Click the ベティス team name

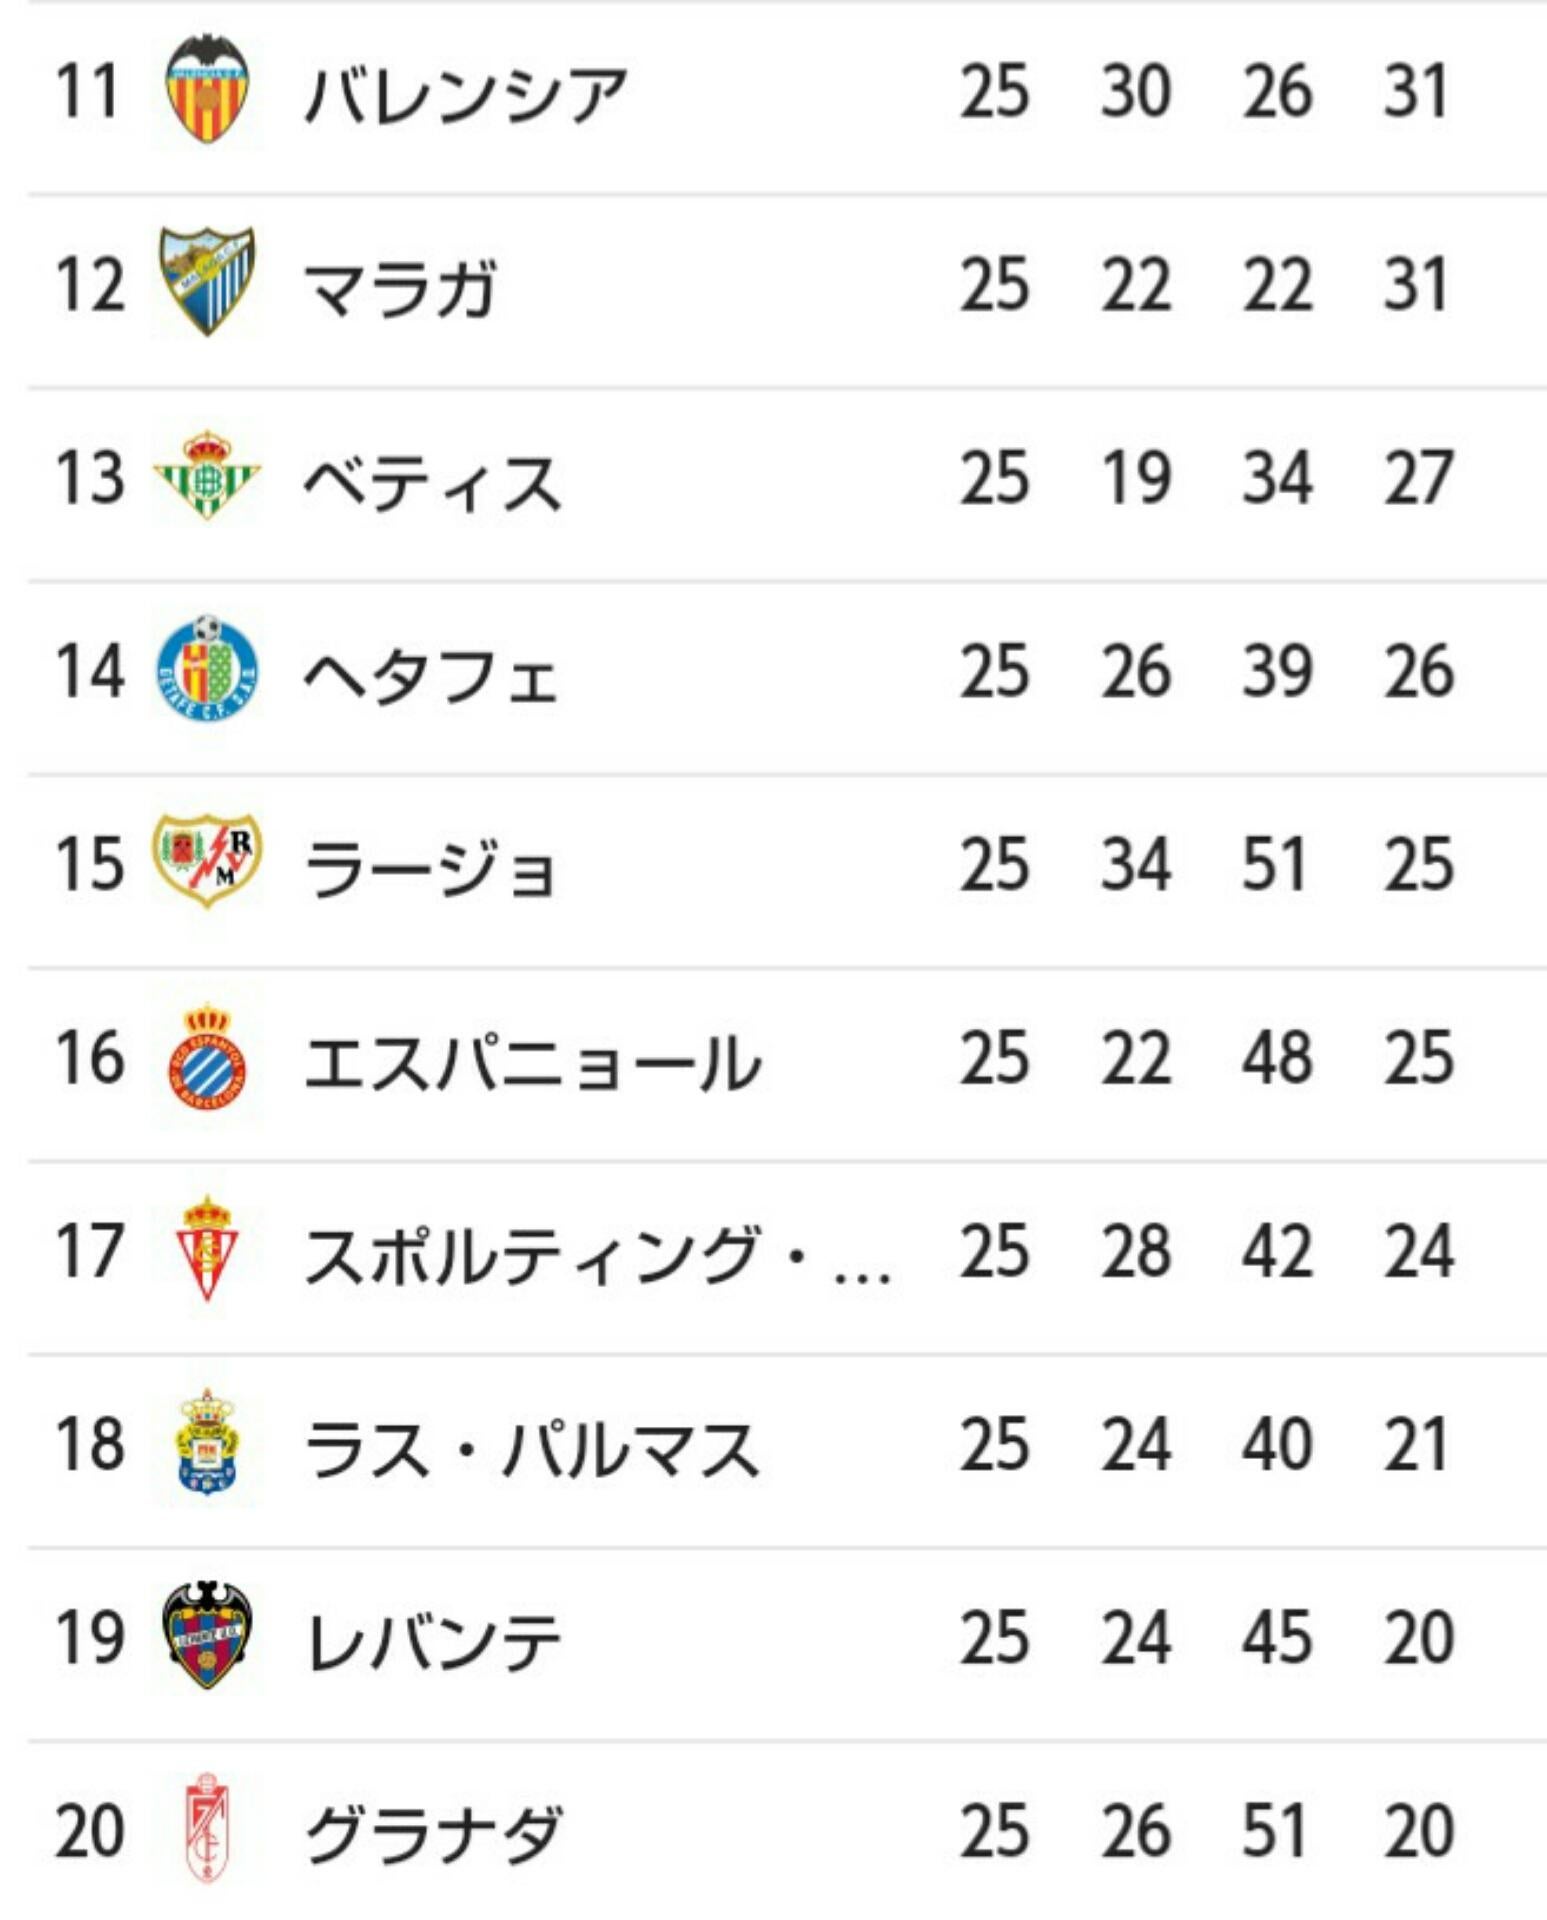(x=432, y=481)
